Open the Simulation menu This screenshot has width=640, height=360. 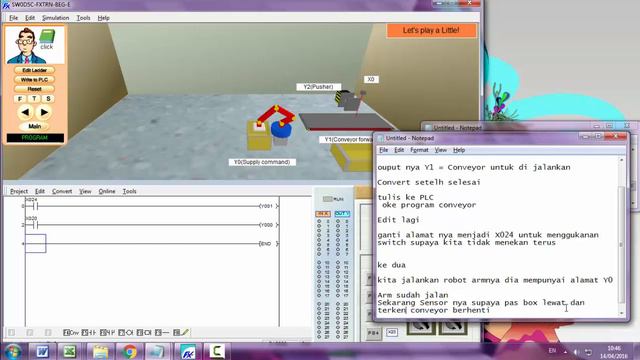tap(56, 18)
